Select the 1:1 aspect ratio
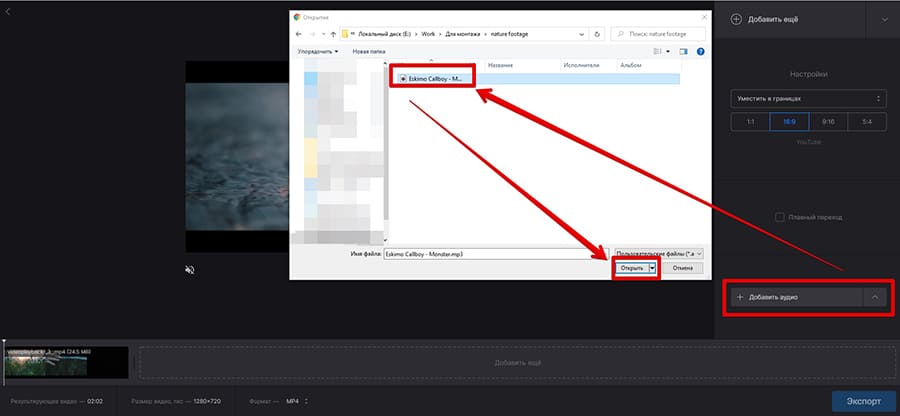This screenshot has width=900, height=416. 749,122
